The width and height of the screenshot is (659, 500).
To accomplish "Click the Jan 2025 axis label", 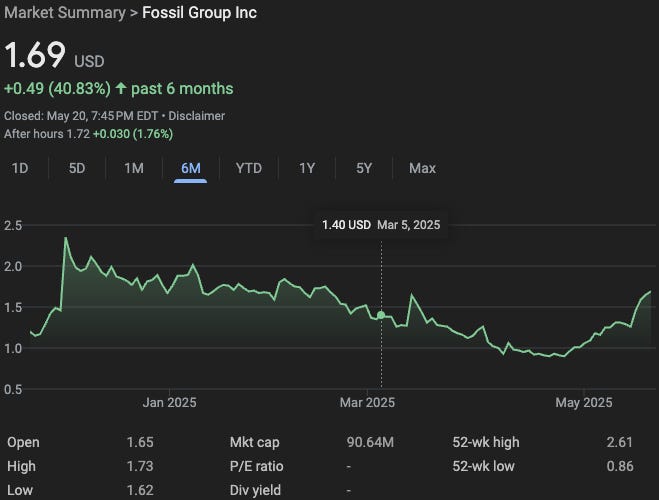I will (x=169, y=403).
